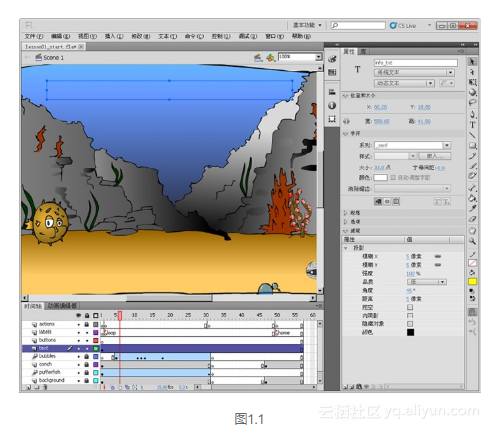The height and width of the screenshot is (430, 490).
Task: Open the 文件(F) menu
Action: pos(34,36)
